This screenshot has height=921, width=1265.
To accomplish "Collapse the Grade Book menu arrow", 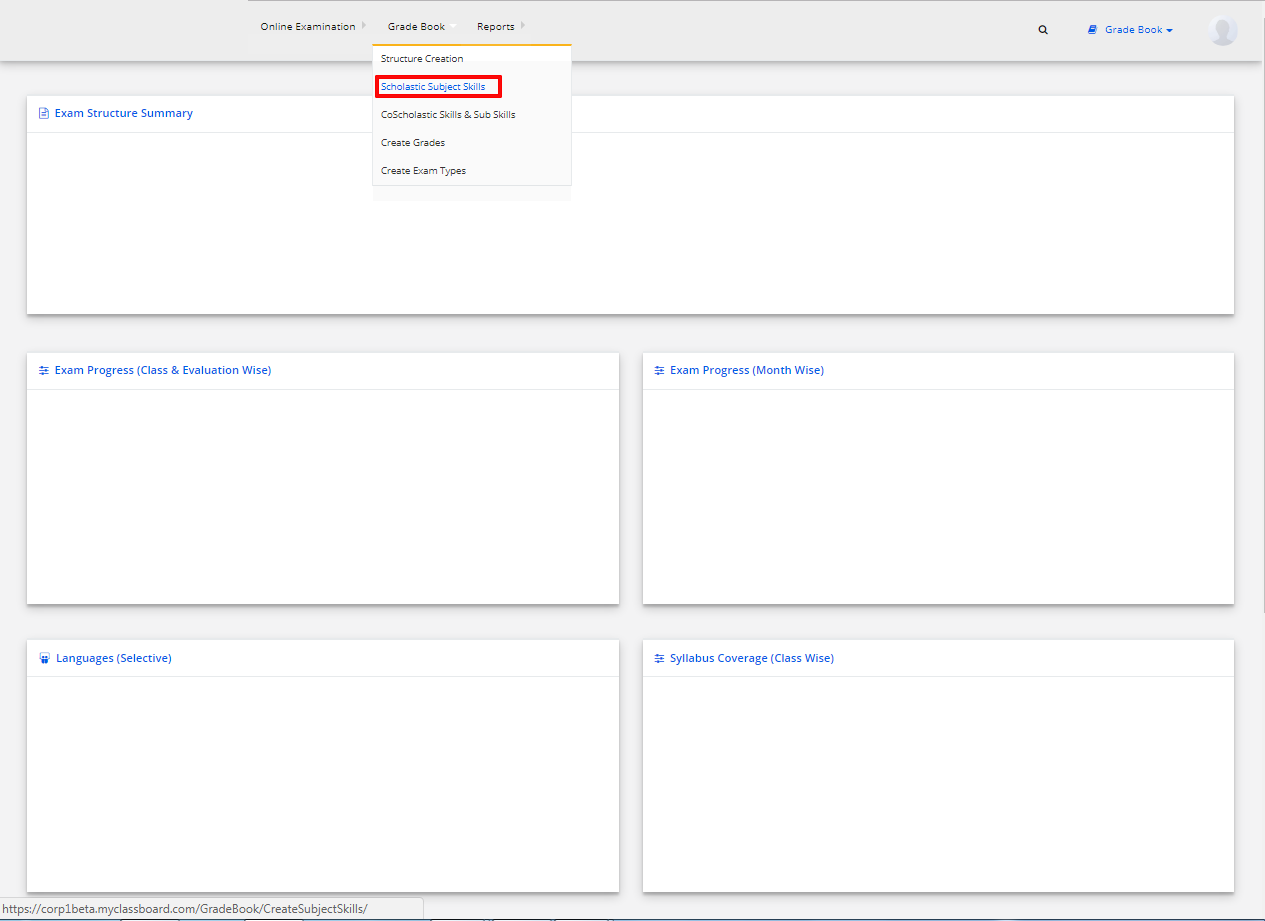I will click(453, 26).
